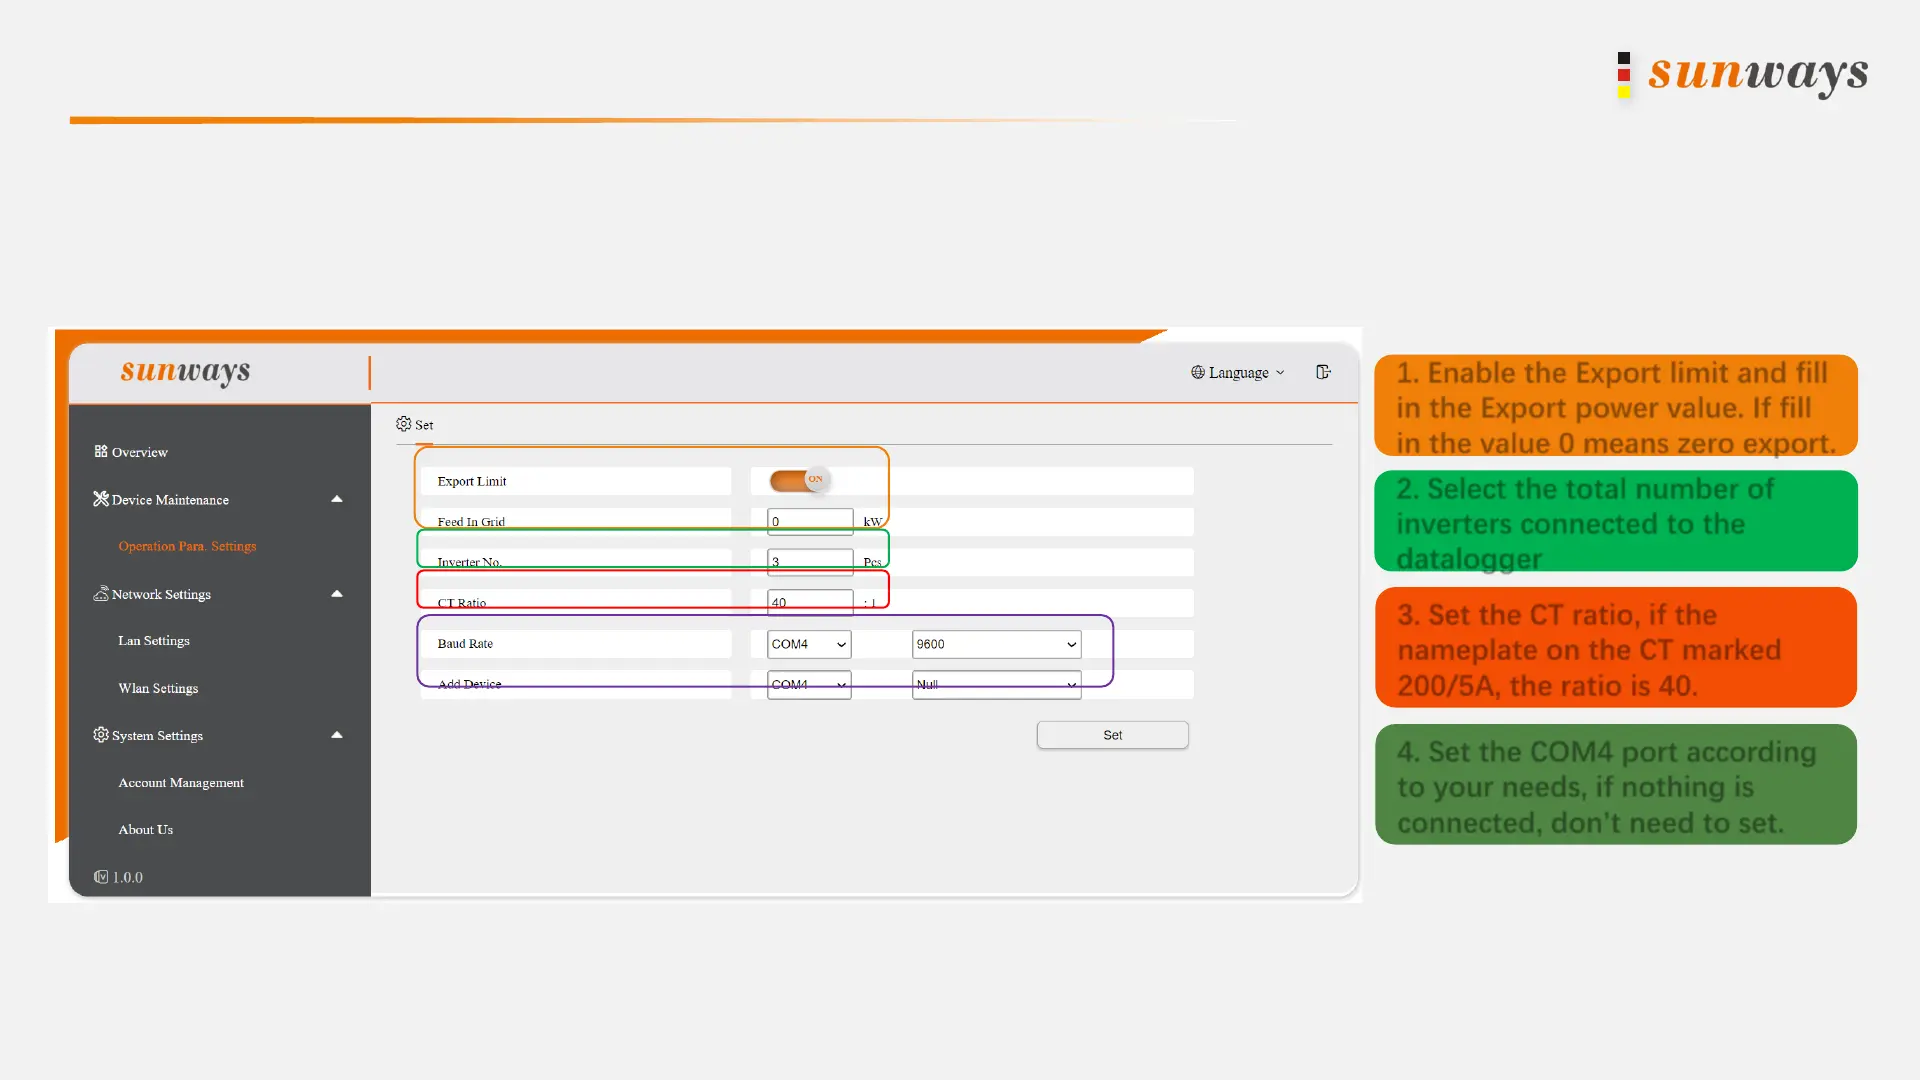
Task: Click the logout icon in header
Action: point(1323,372)
